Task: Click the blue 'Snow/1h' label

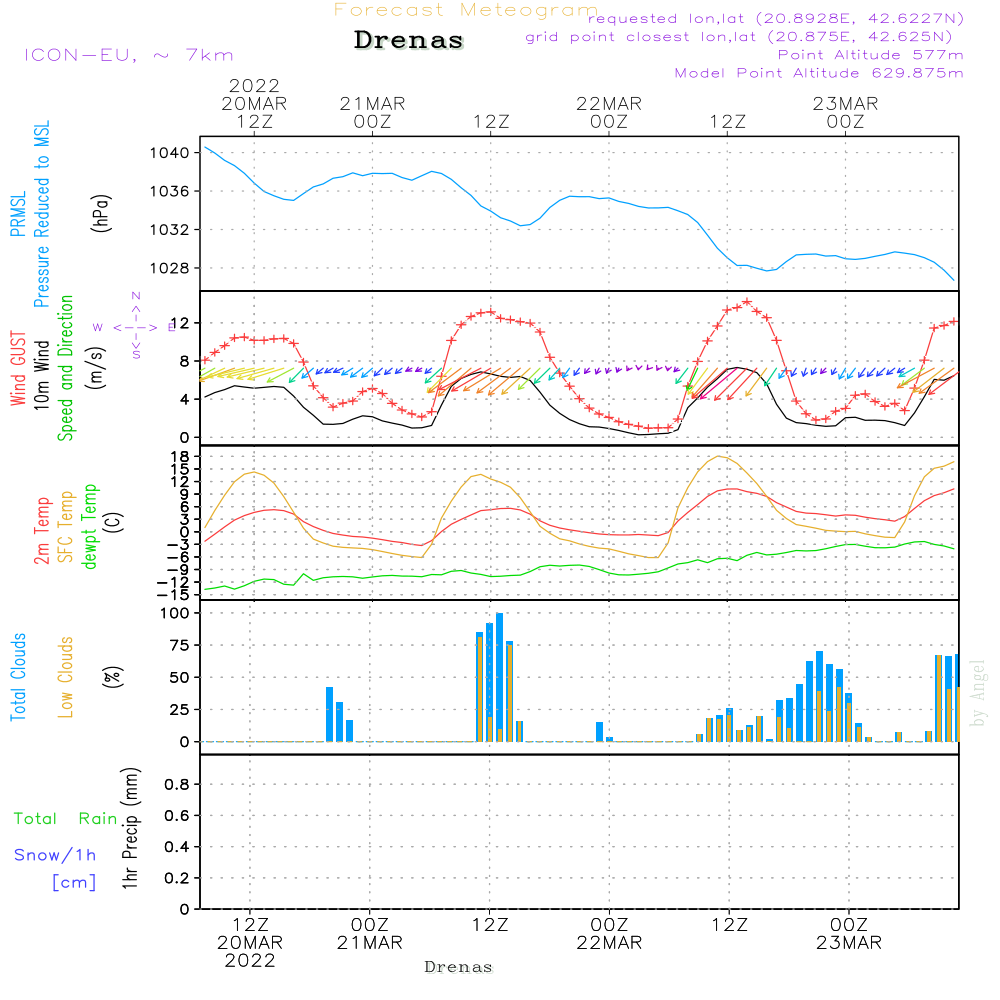Action: tap(55, 855)
